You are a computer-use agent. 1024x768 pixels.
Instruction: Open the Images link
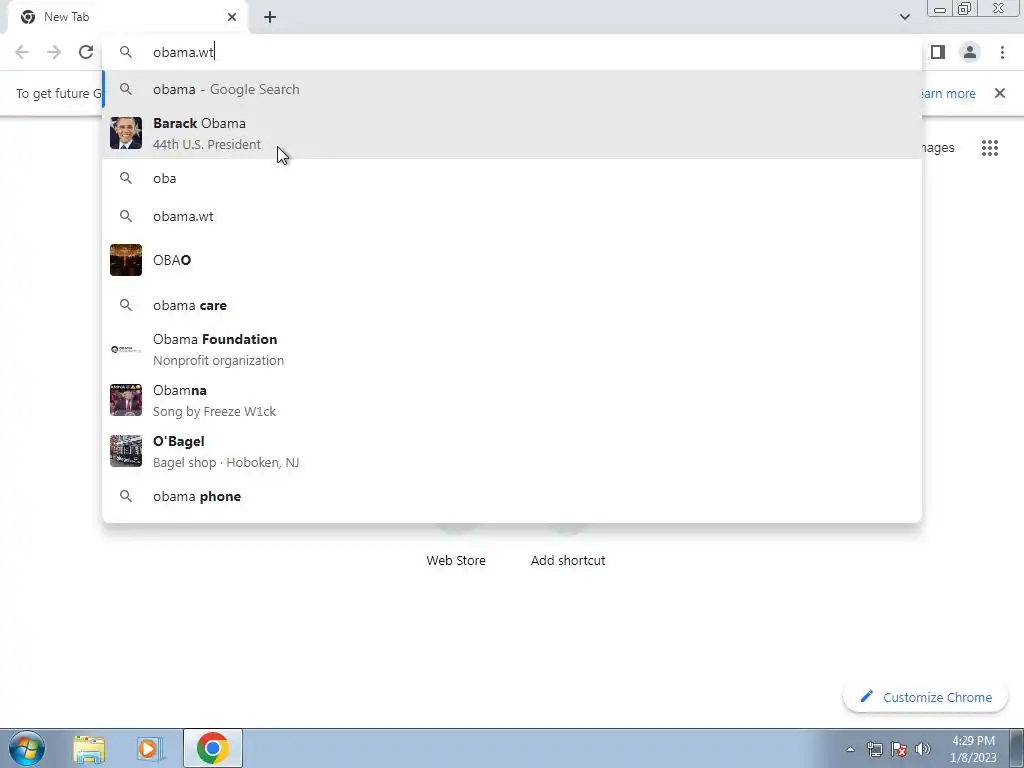[938, 148]
